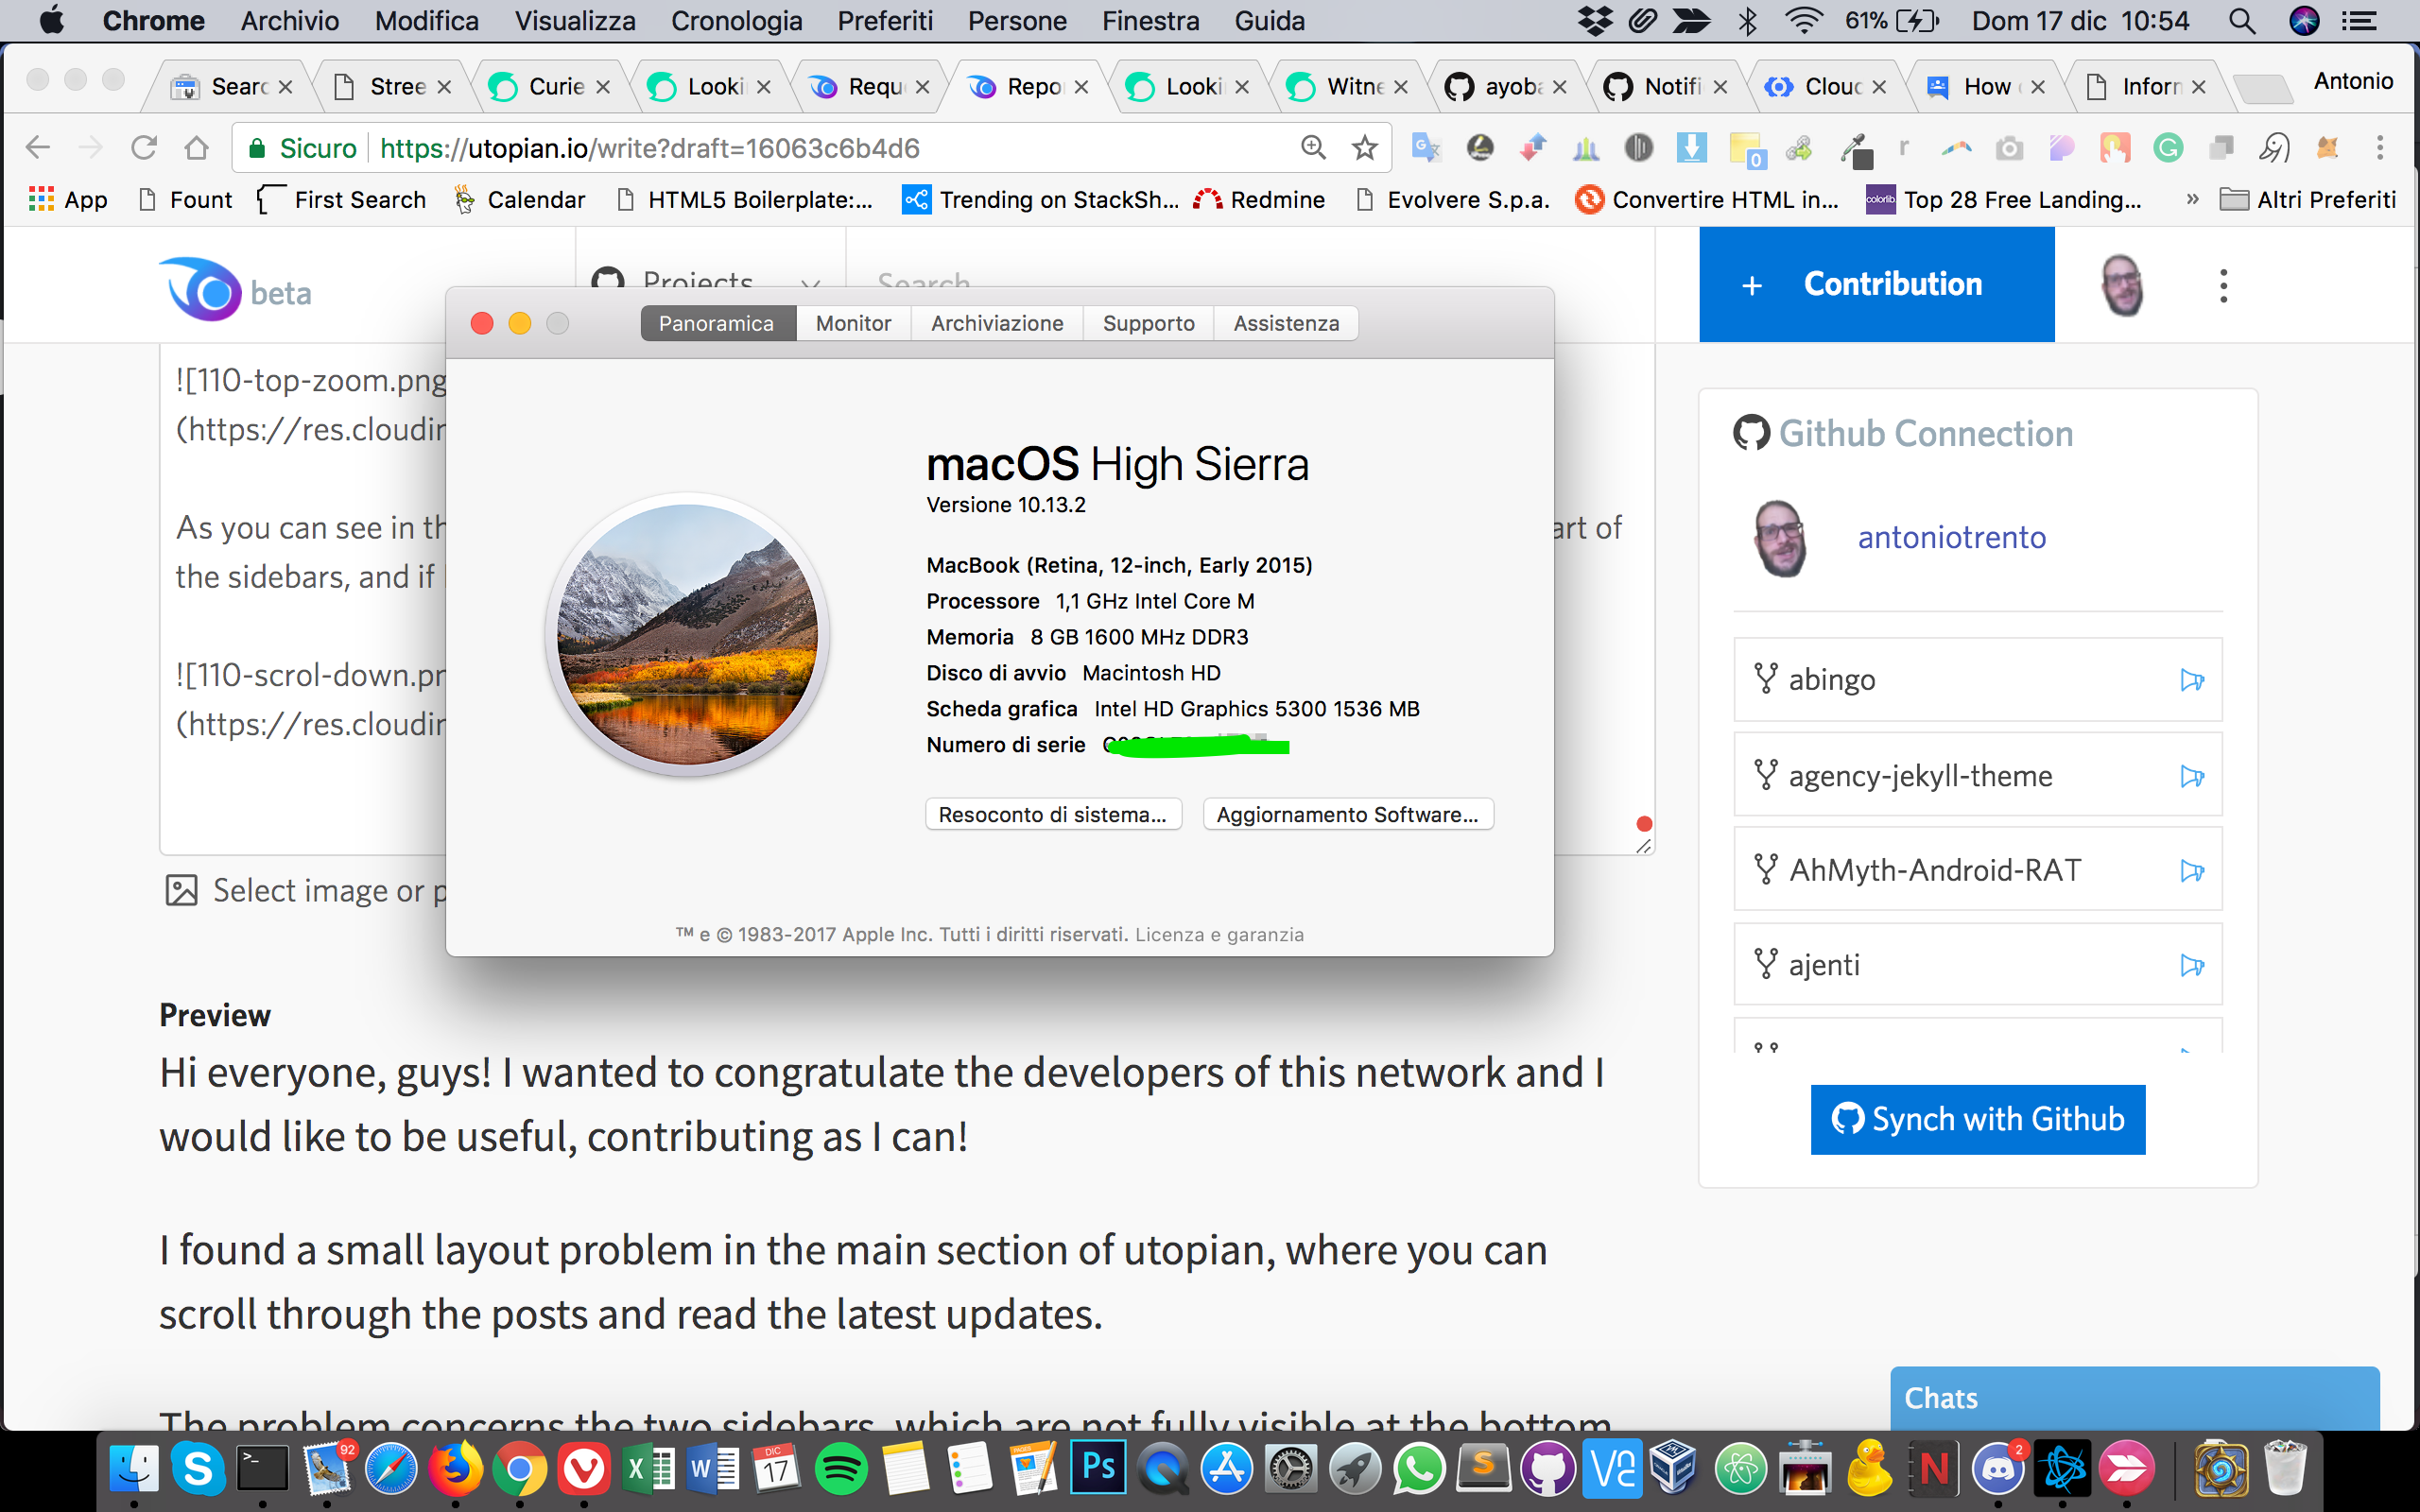Select the Assistenza tab
Image resolution: width=2420 pixels, height=1512 pixels.
[x=1285, y=323]
